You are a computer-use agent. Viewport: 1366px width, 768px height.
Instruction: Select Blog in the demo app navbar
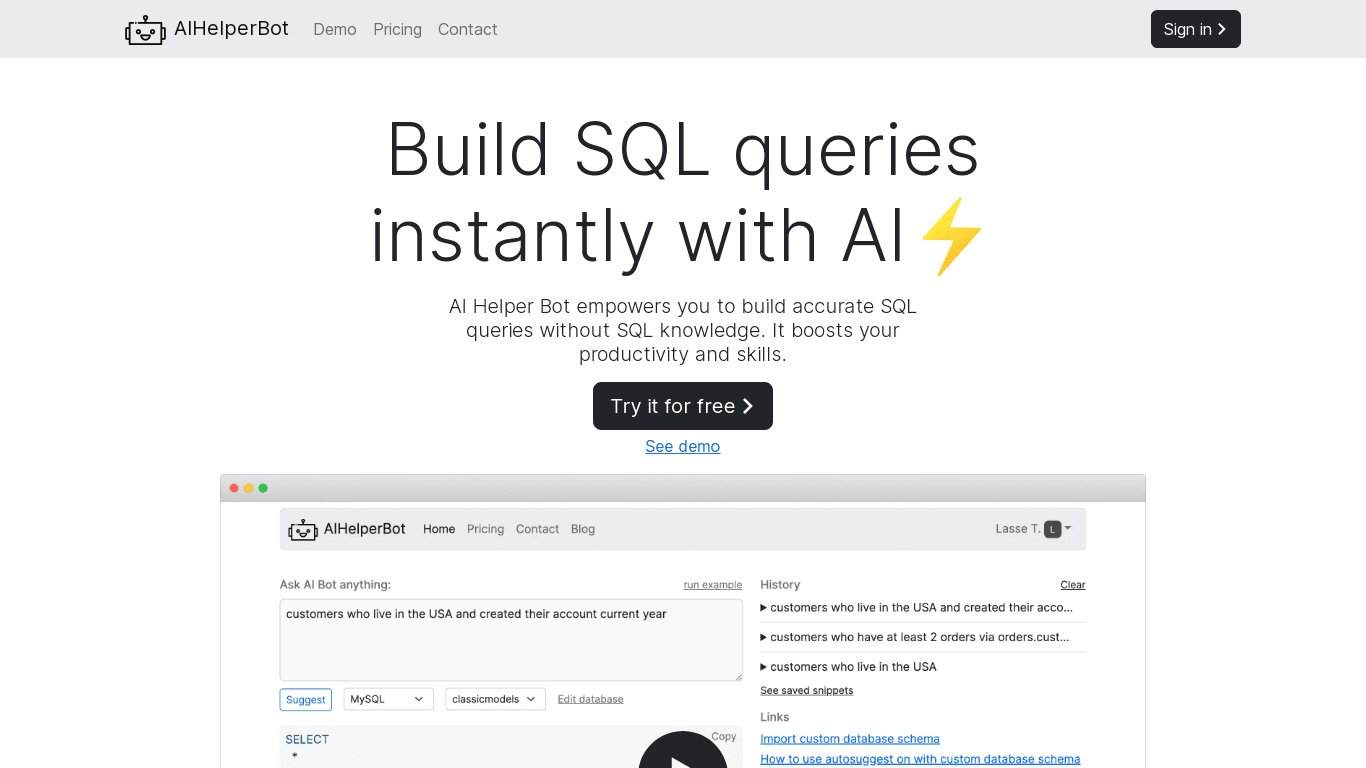coord(583,529)
